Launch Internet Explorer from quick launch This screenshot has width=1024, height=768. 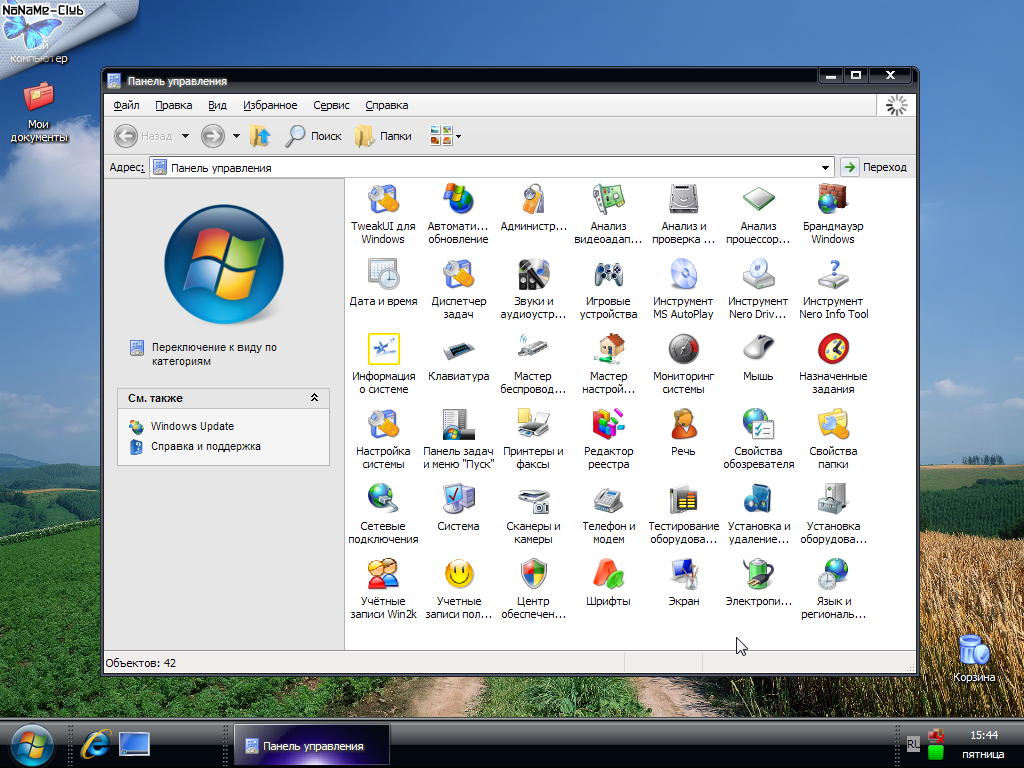tap(96, 744)
